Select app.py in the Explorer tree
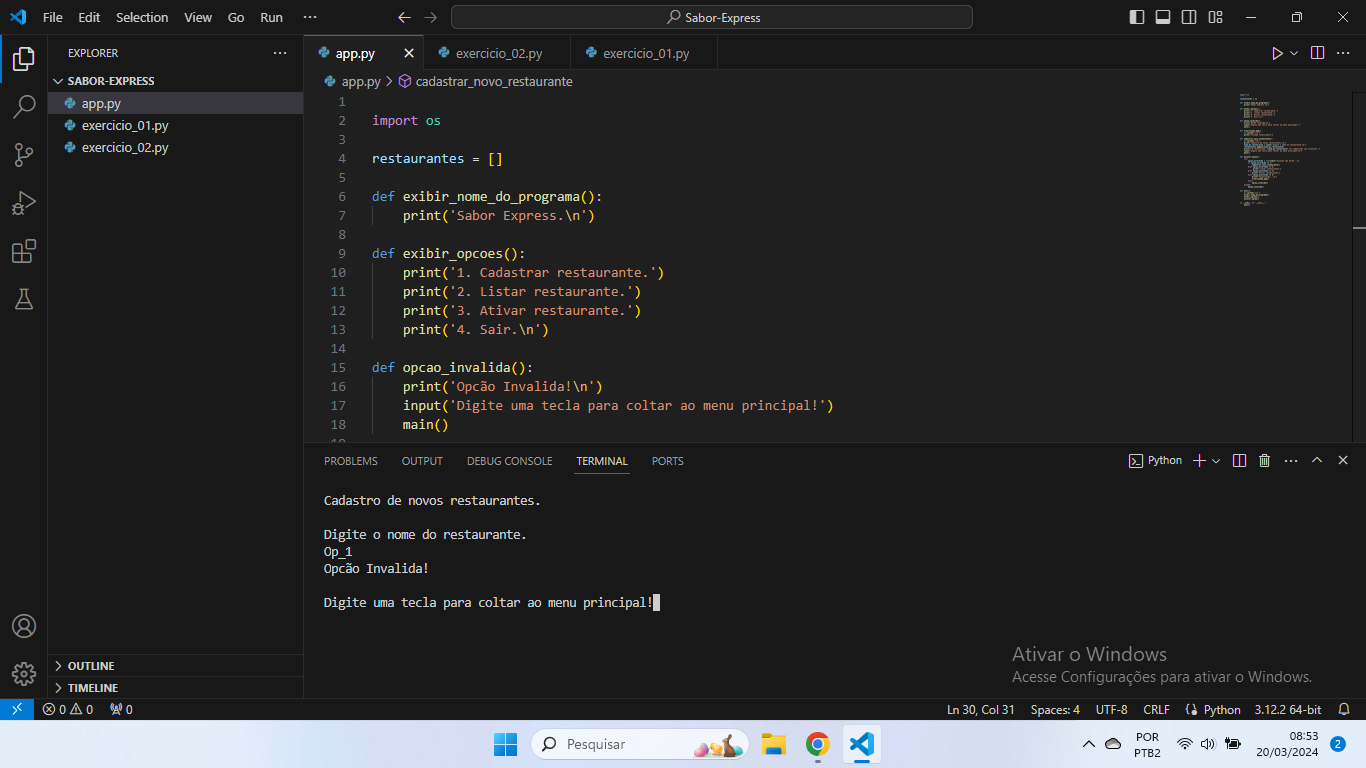This screenshot has height=768, width=1366. (175, 103)
